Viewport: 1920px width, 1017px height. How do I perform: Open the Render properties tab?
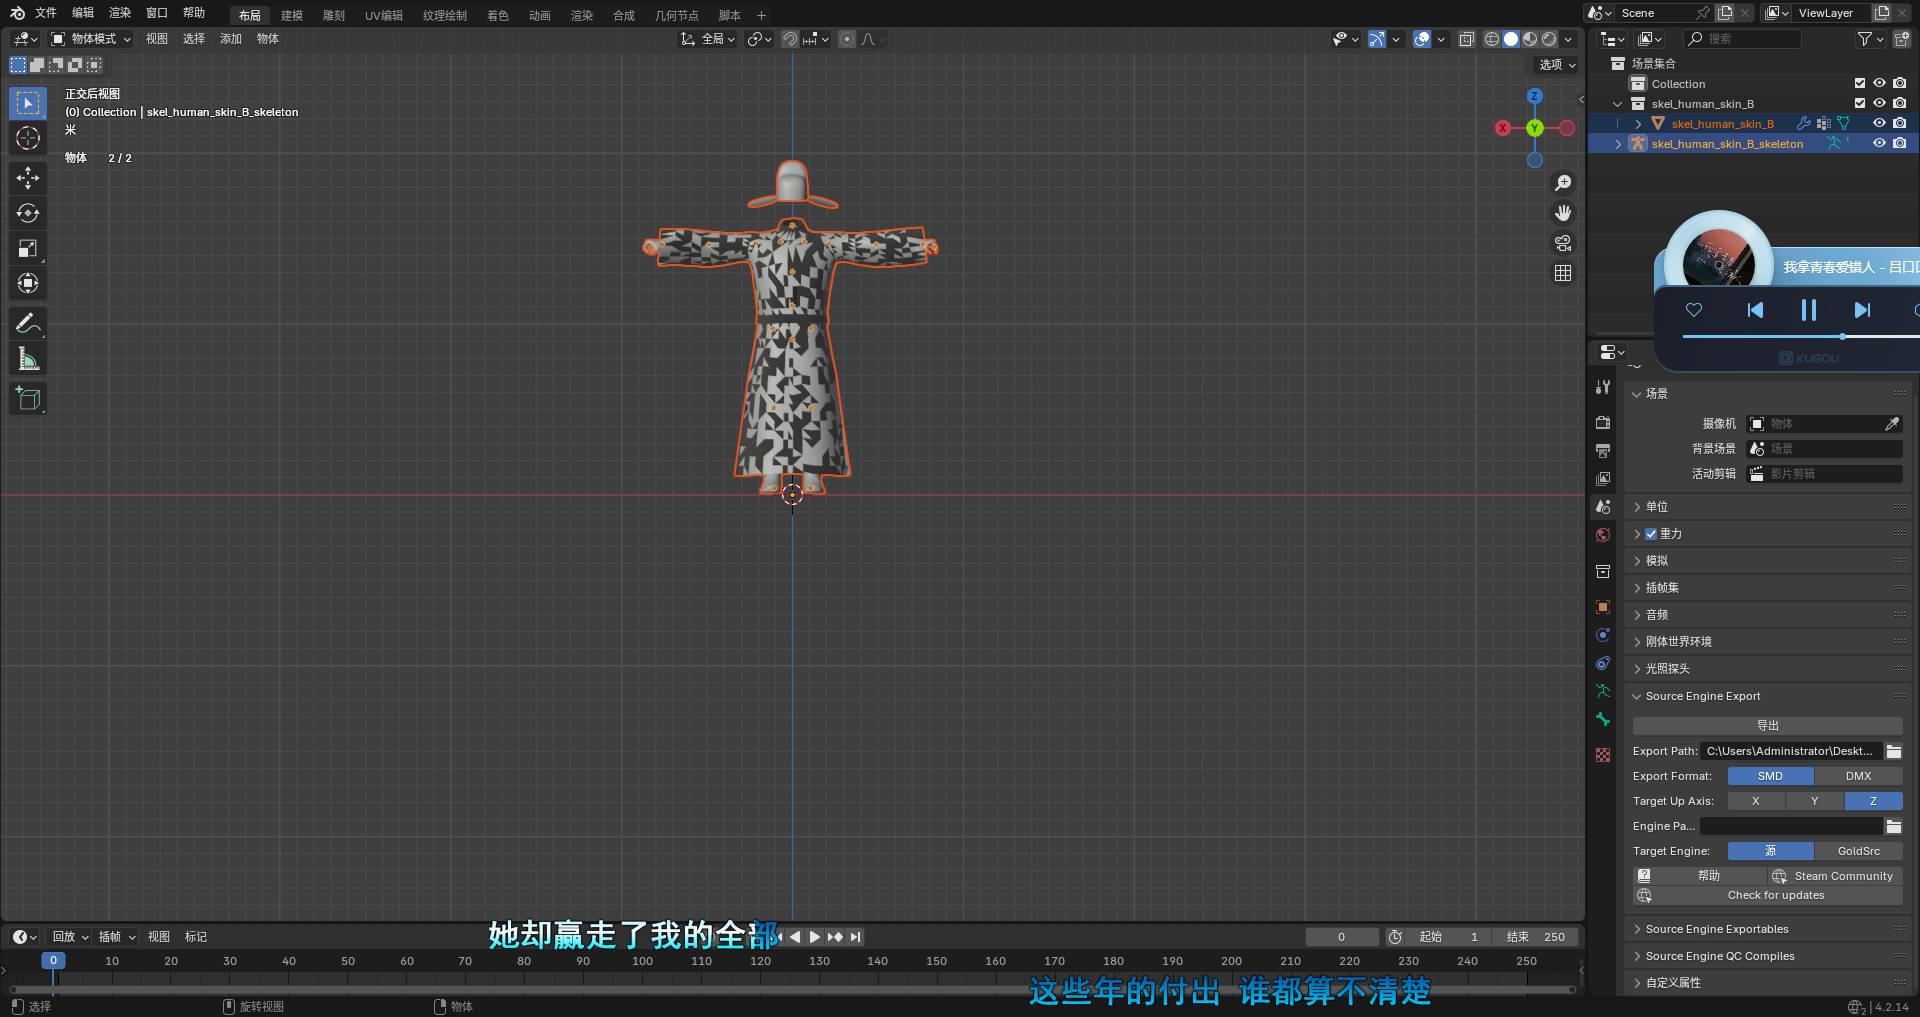point(1603,423)
